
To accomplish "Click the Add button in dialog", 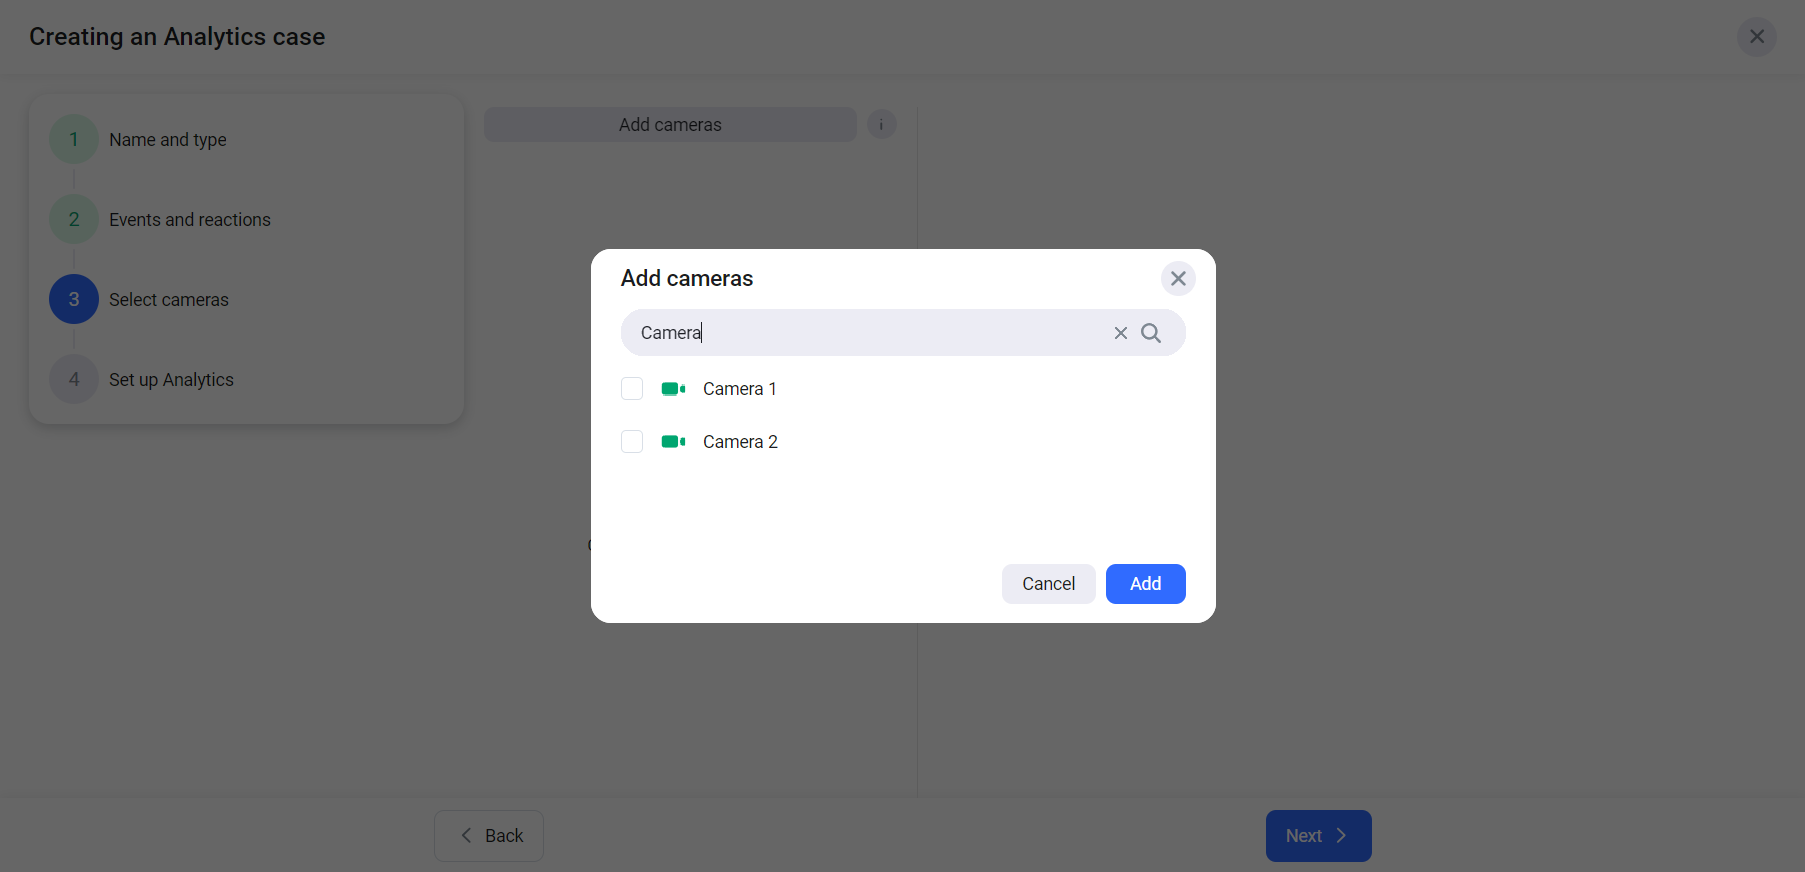I will click(1145, 584).
